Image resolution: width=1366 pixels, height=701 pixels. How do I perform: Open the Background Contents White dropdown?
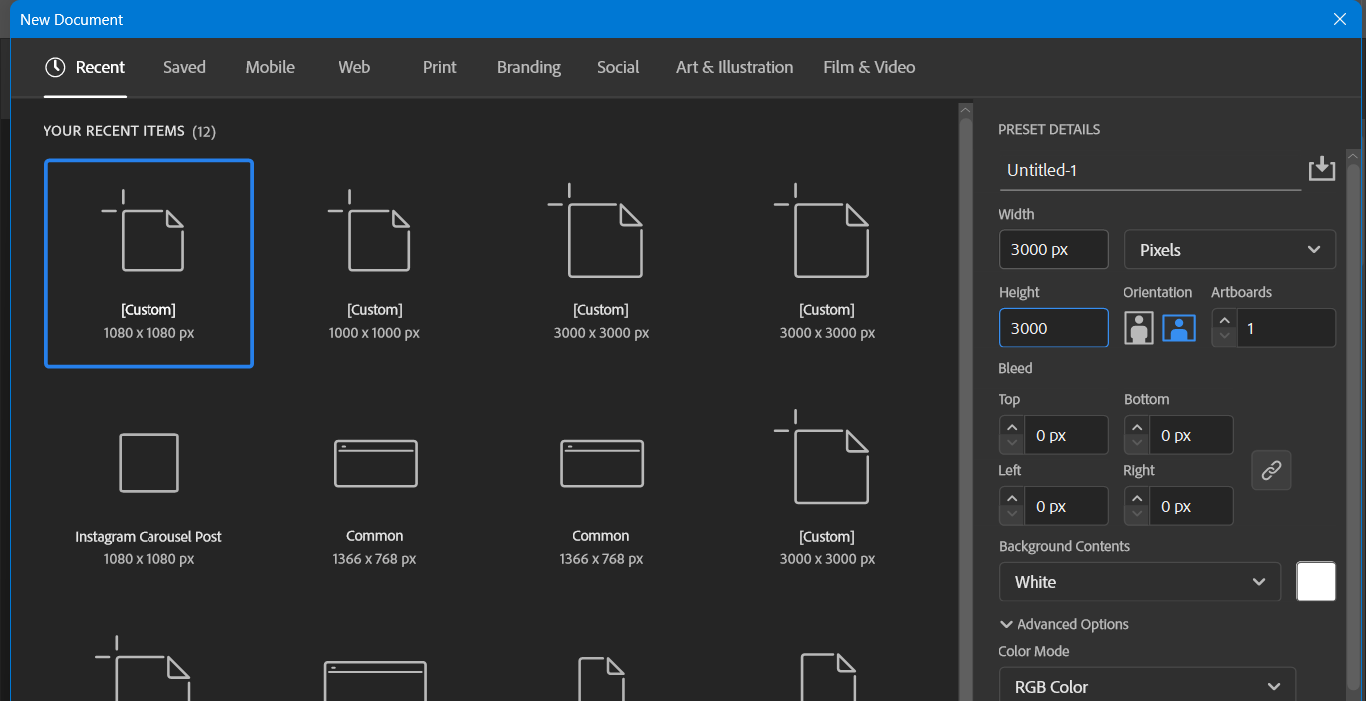click(x=1140, y=582)
